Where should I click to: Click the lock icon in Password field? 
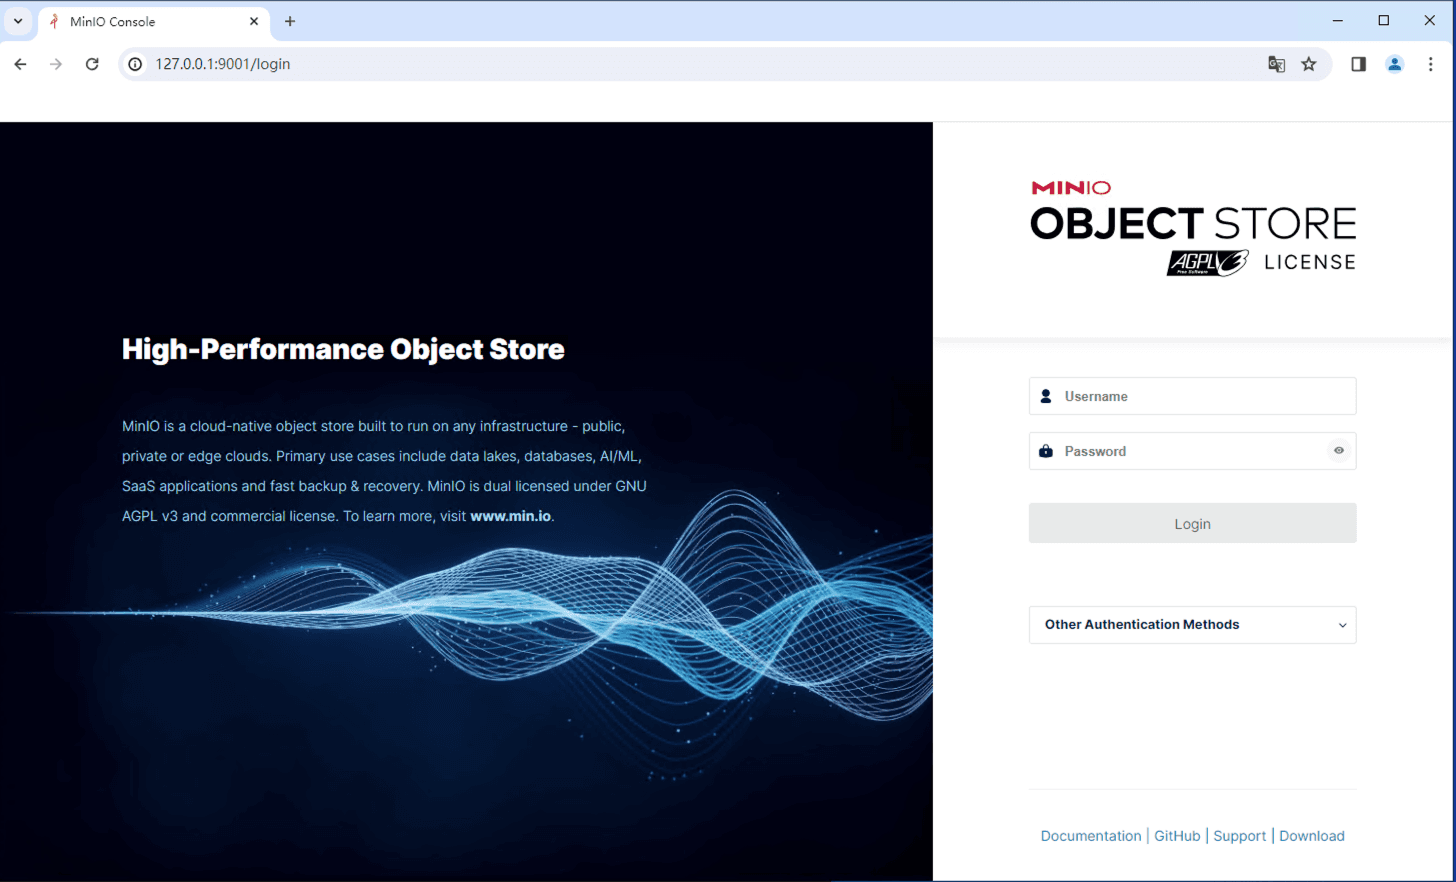(1046, 451)
